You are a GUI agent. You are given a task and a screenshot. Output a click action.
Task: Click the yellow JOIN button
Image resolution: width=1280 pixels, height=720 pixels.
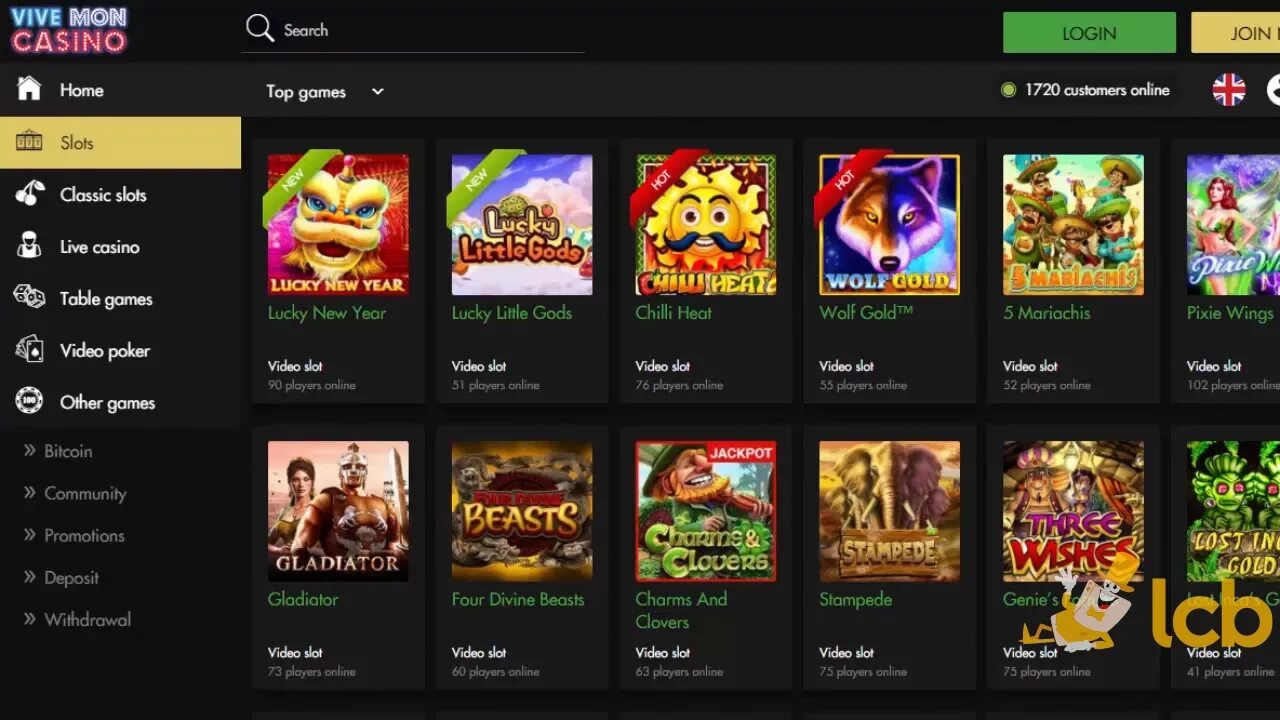[1236, 33]
